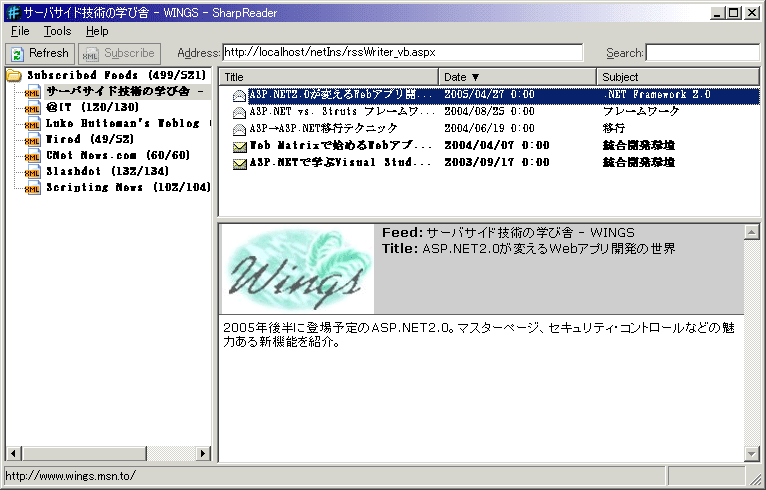Open the Tools menu
Screen dimensions: 766x490
pos(57,31)
